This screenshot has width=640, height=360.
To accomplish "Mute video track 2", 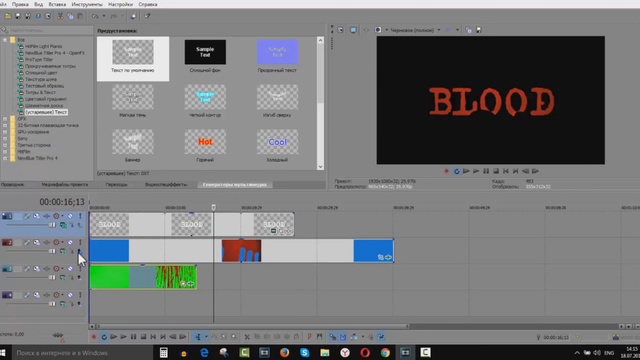I will click(70, 242).
